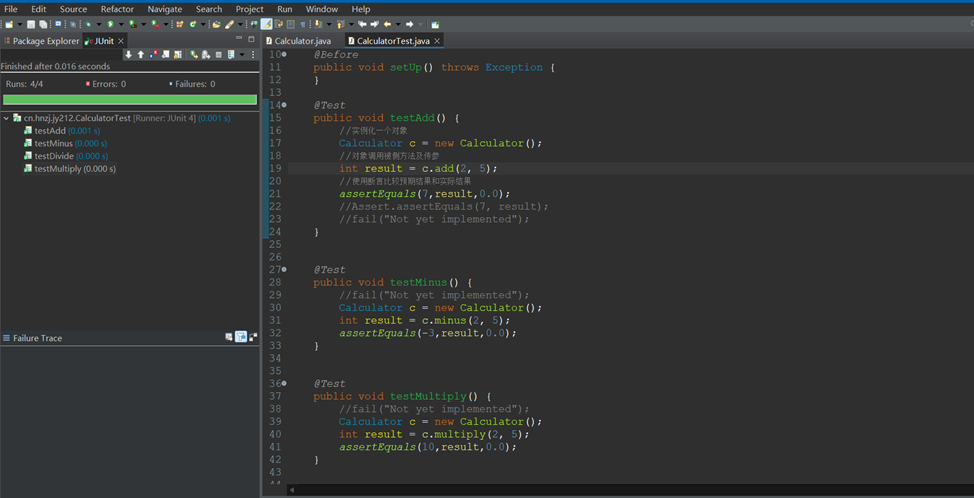
Task: Select testDivide in the test results
Action: 56,156
